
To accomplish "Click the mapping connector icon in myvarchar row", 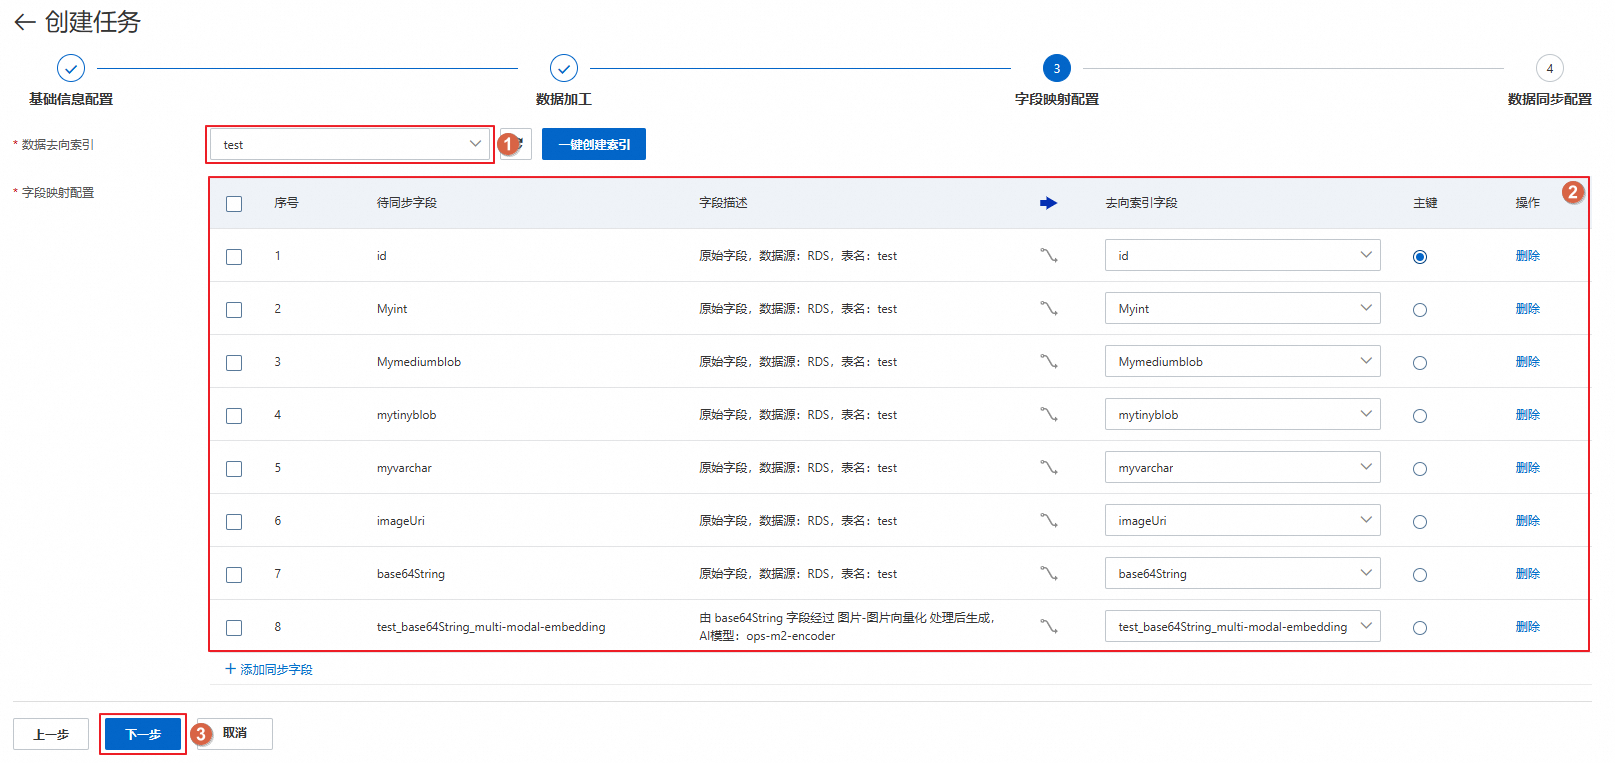I will pos(1048,467).
